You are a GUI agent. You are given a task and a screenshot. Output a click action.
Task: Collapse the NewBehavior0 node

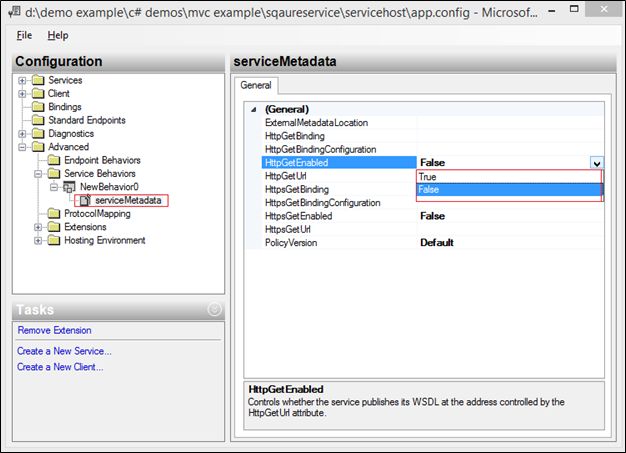54,187
